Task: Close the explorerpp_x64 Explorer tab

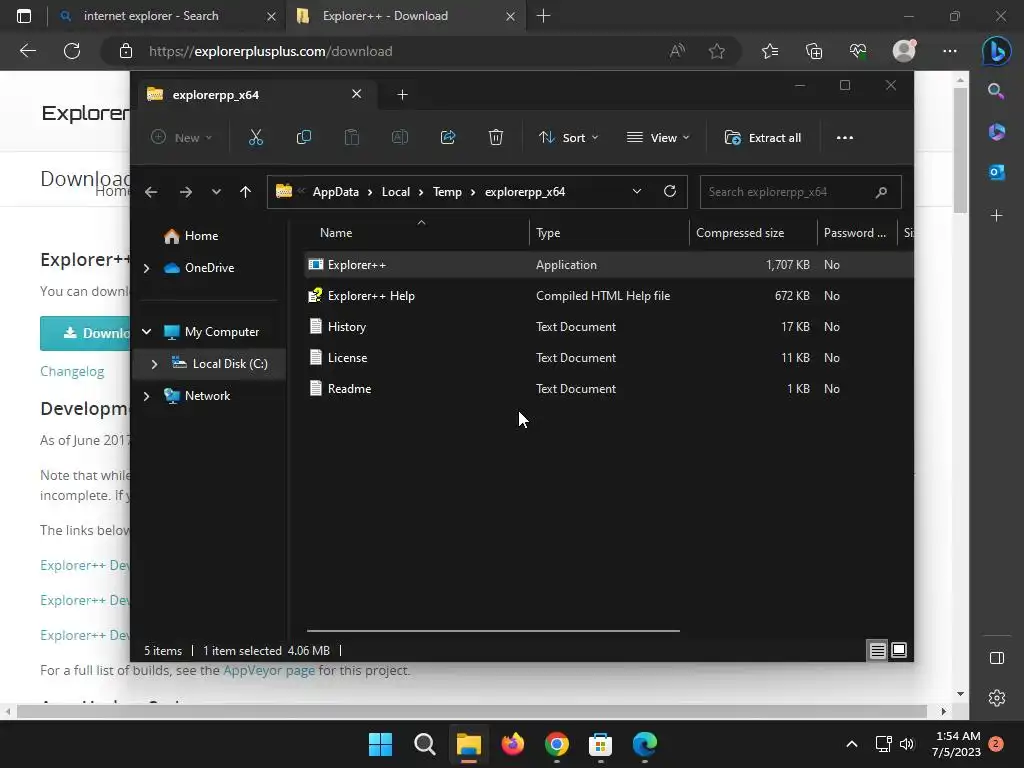Action: [357, 94]
